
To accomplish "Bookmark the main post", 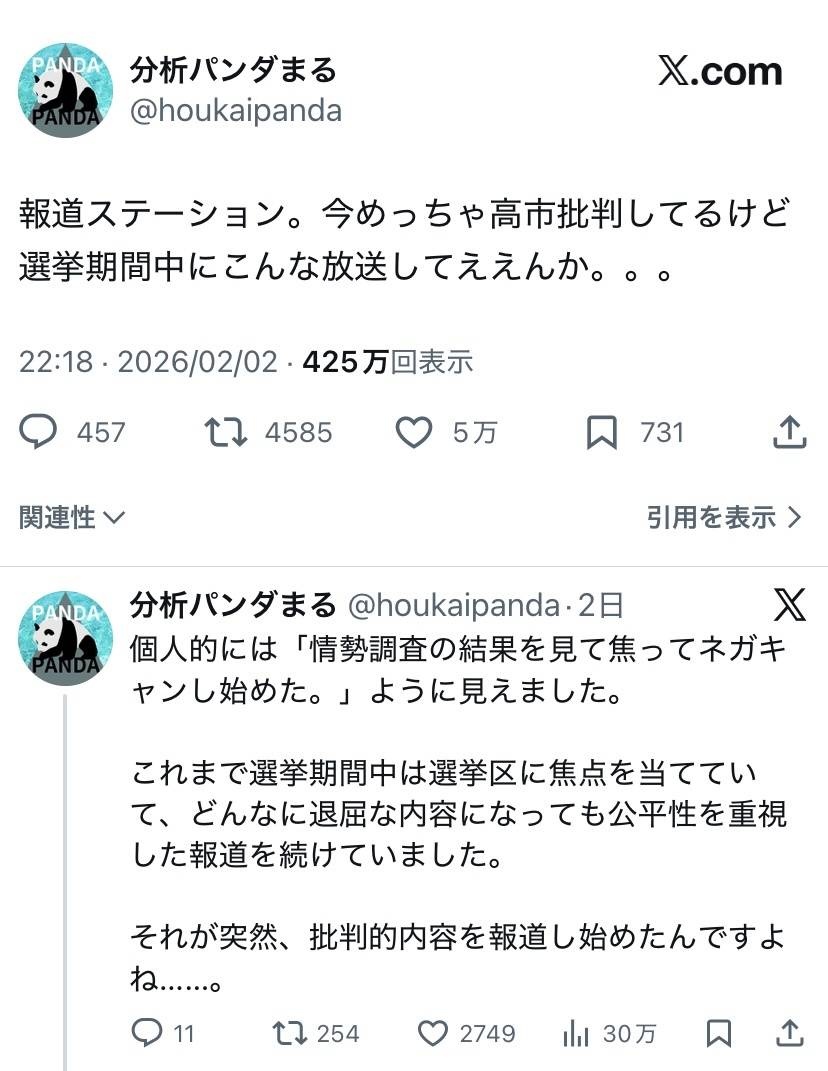I will coord(602,432).
